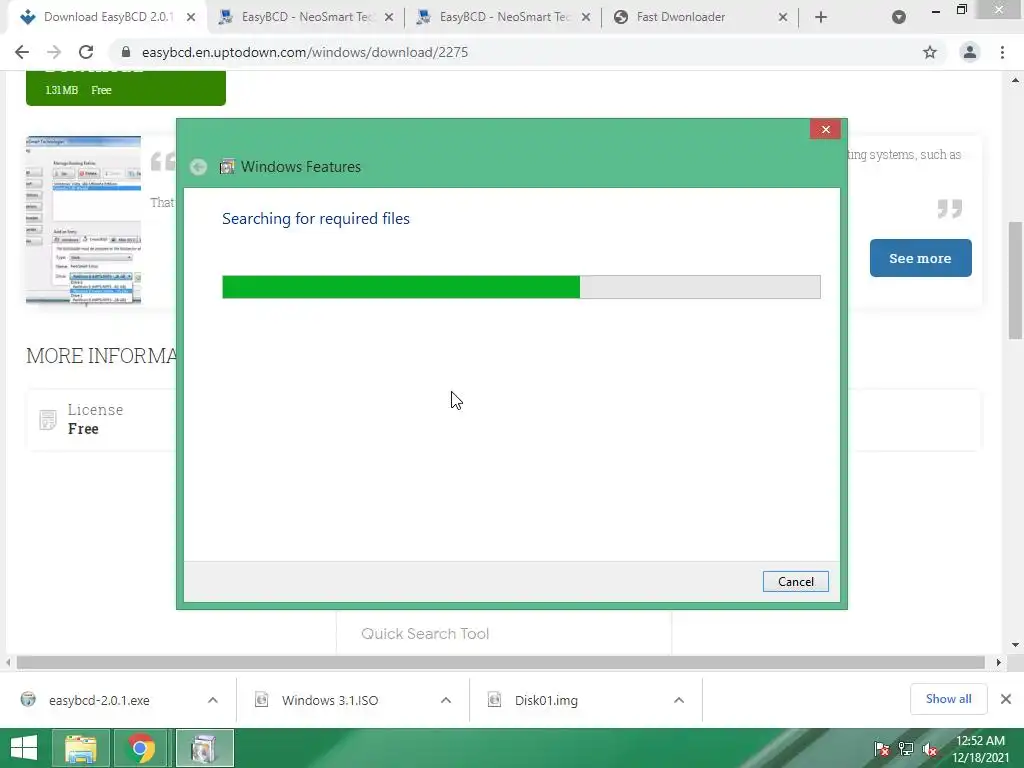Click the Windows Features taskbar icon

tap(205, 748)
